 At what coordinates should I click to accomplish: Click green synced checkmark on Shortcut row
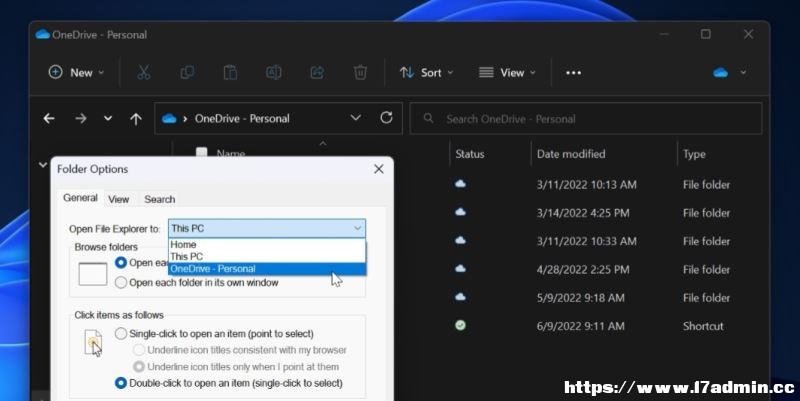[x=460, y=325]
